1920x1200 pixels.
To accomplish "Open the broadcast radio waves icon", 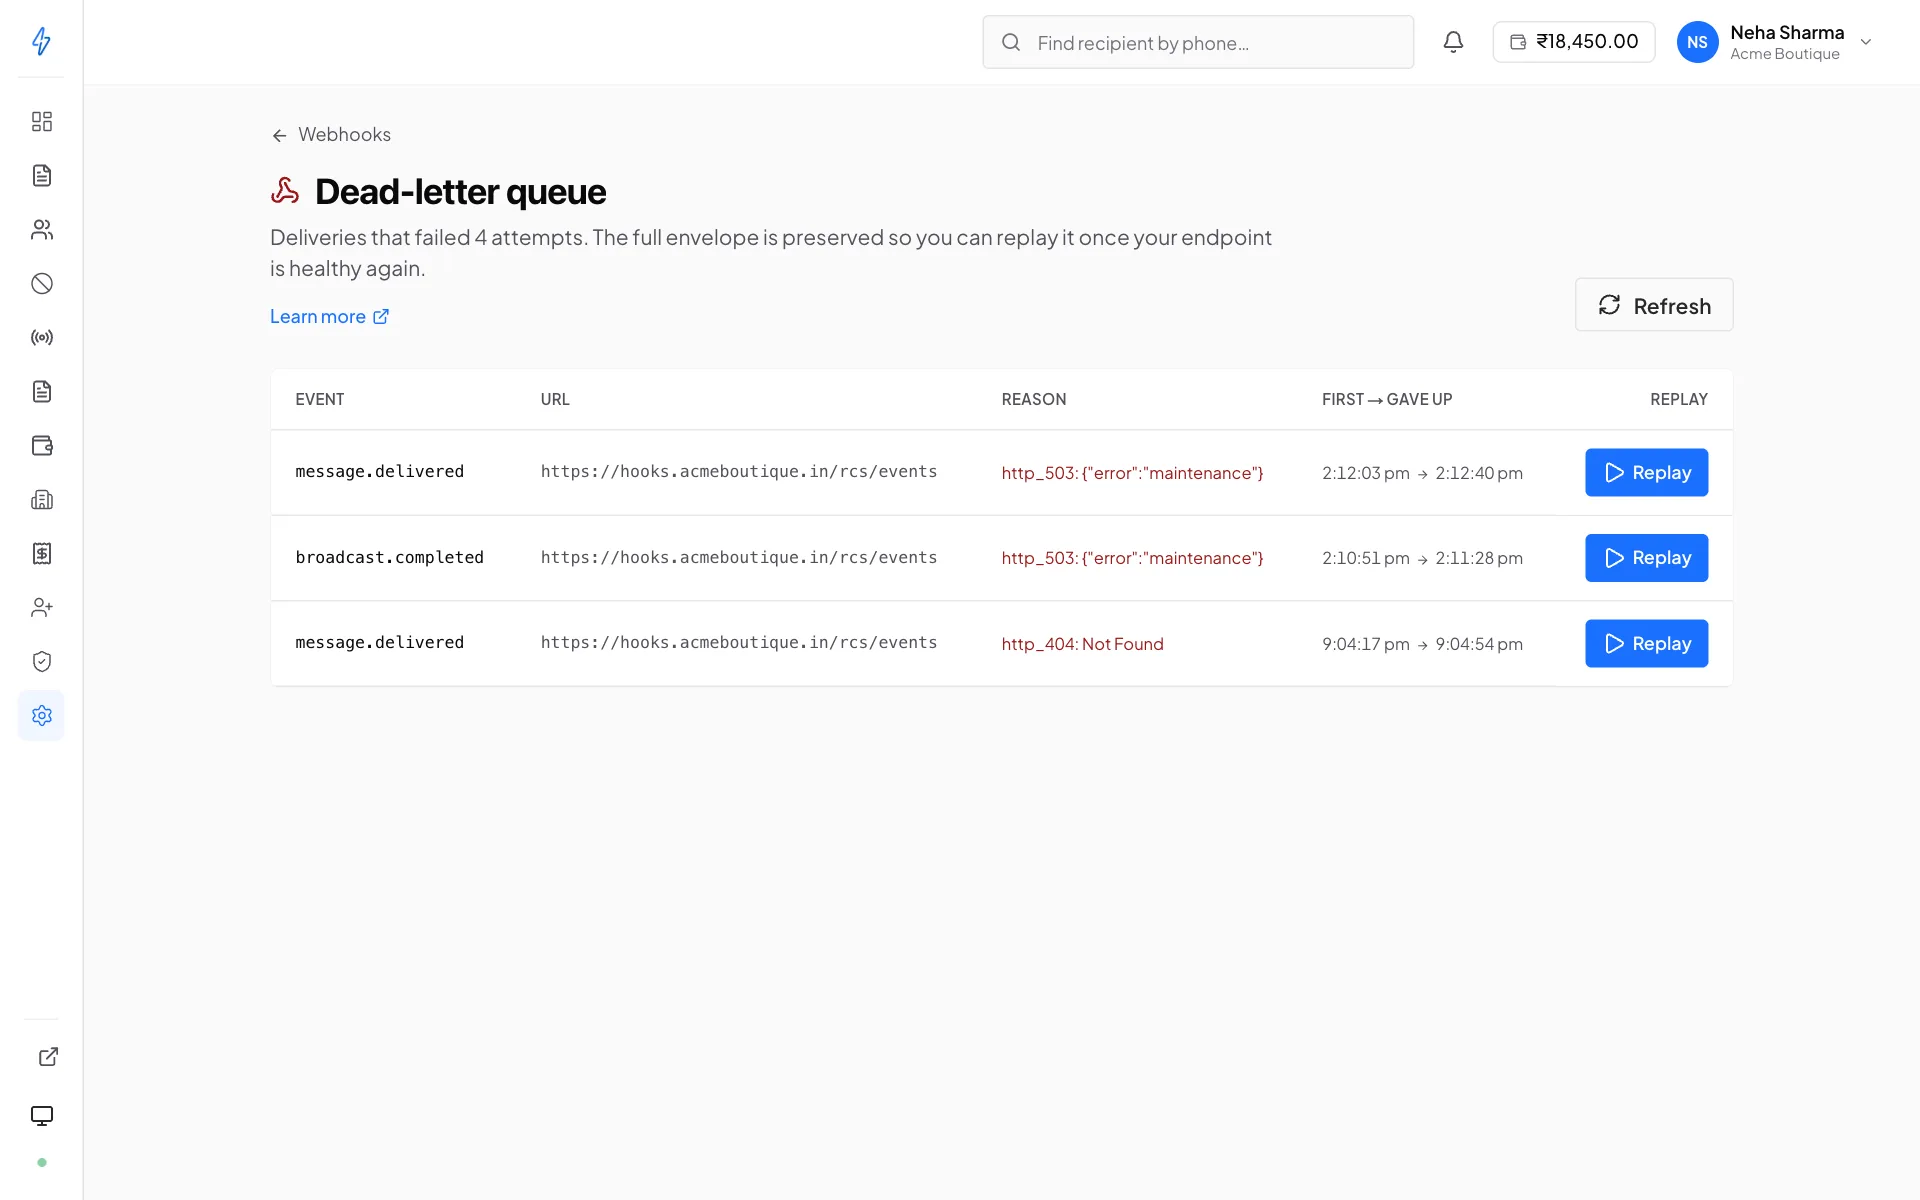I will [x=41, y=338].
